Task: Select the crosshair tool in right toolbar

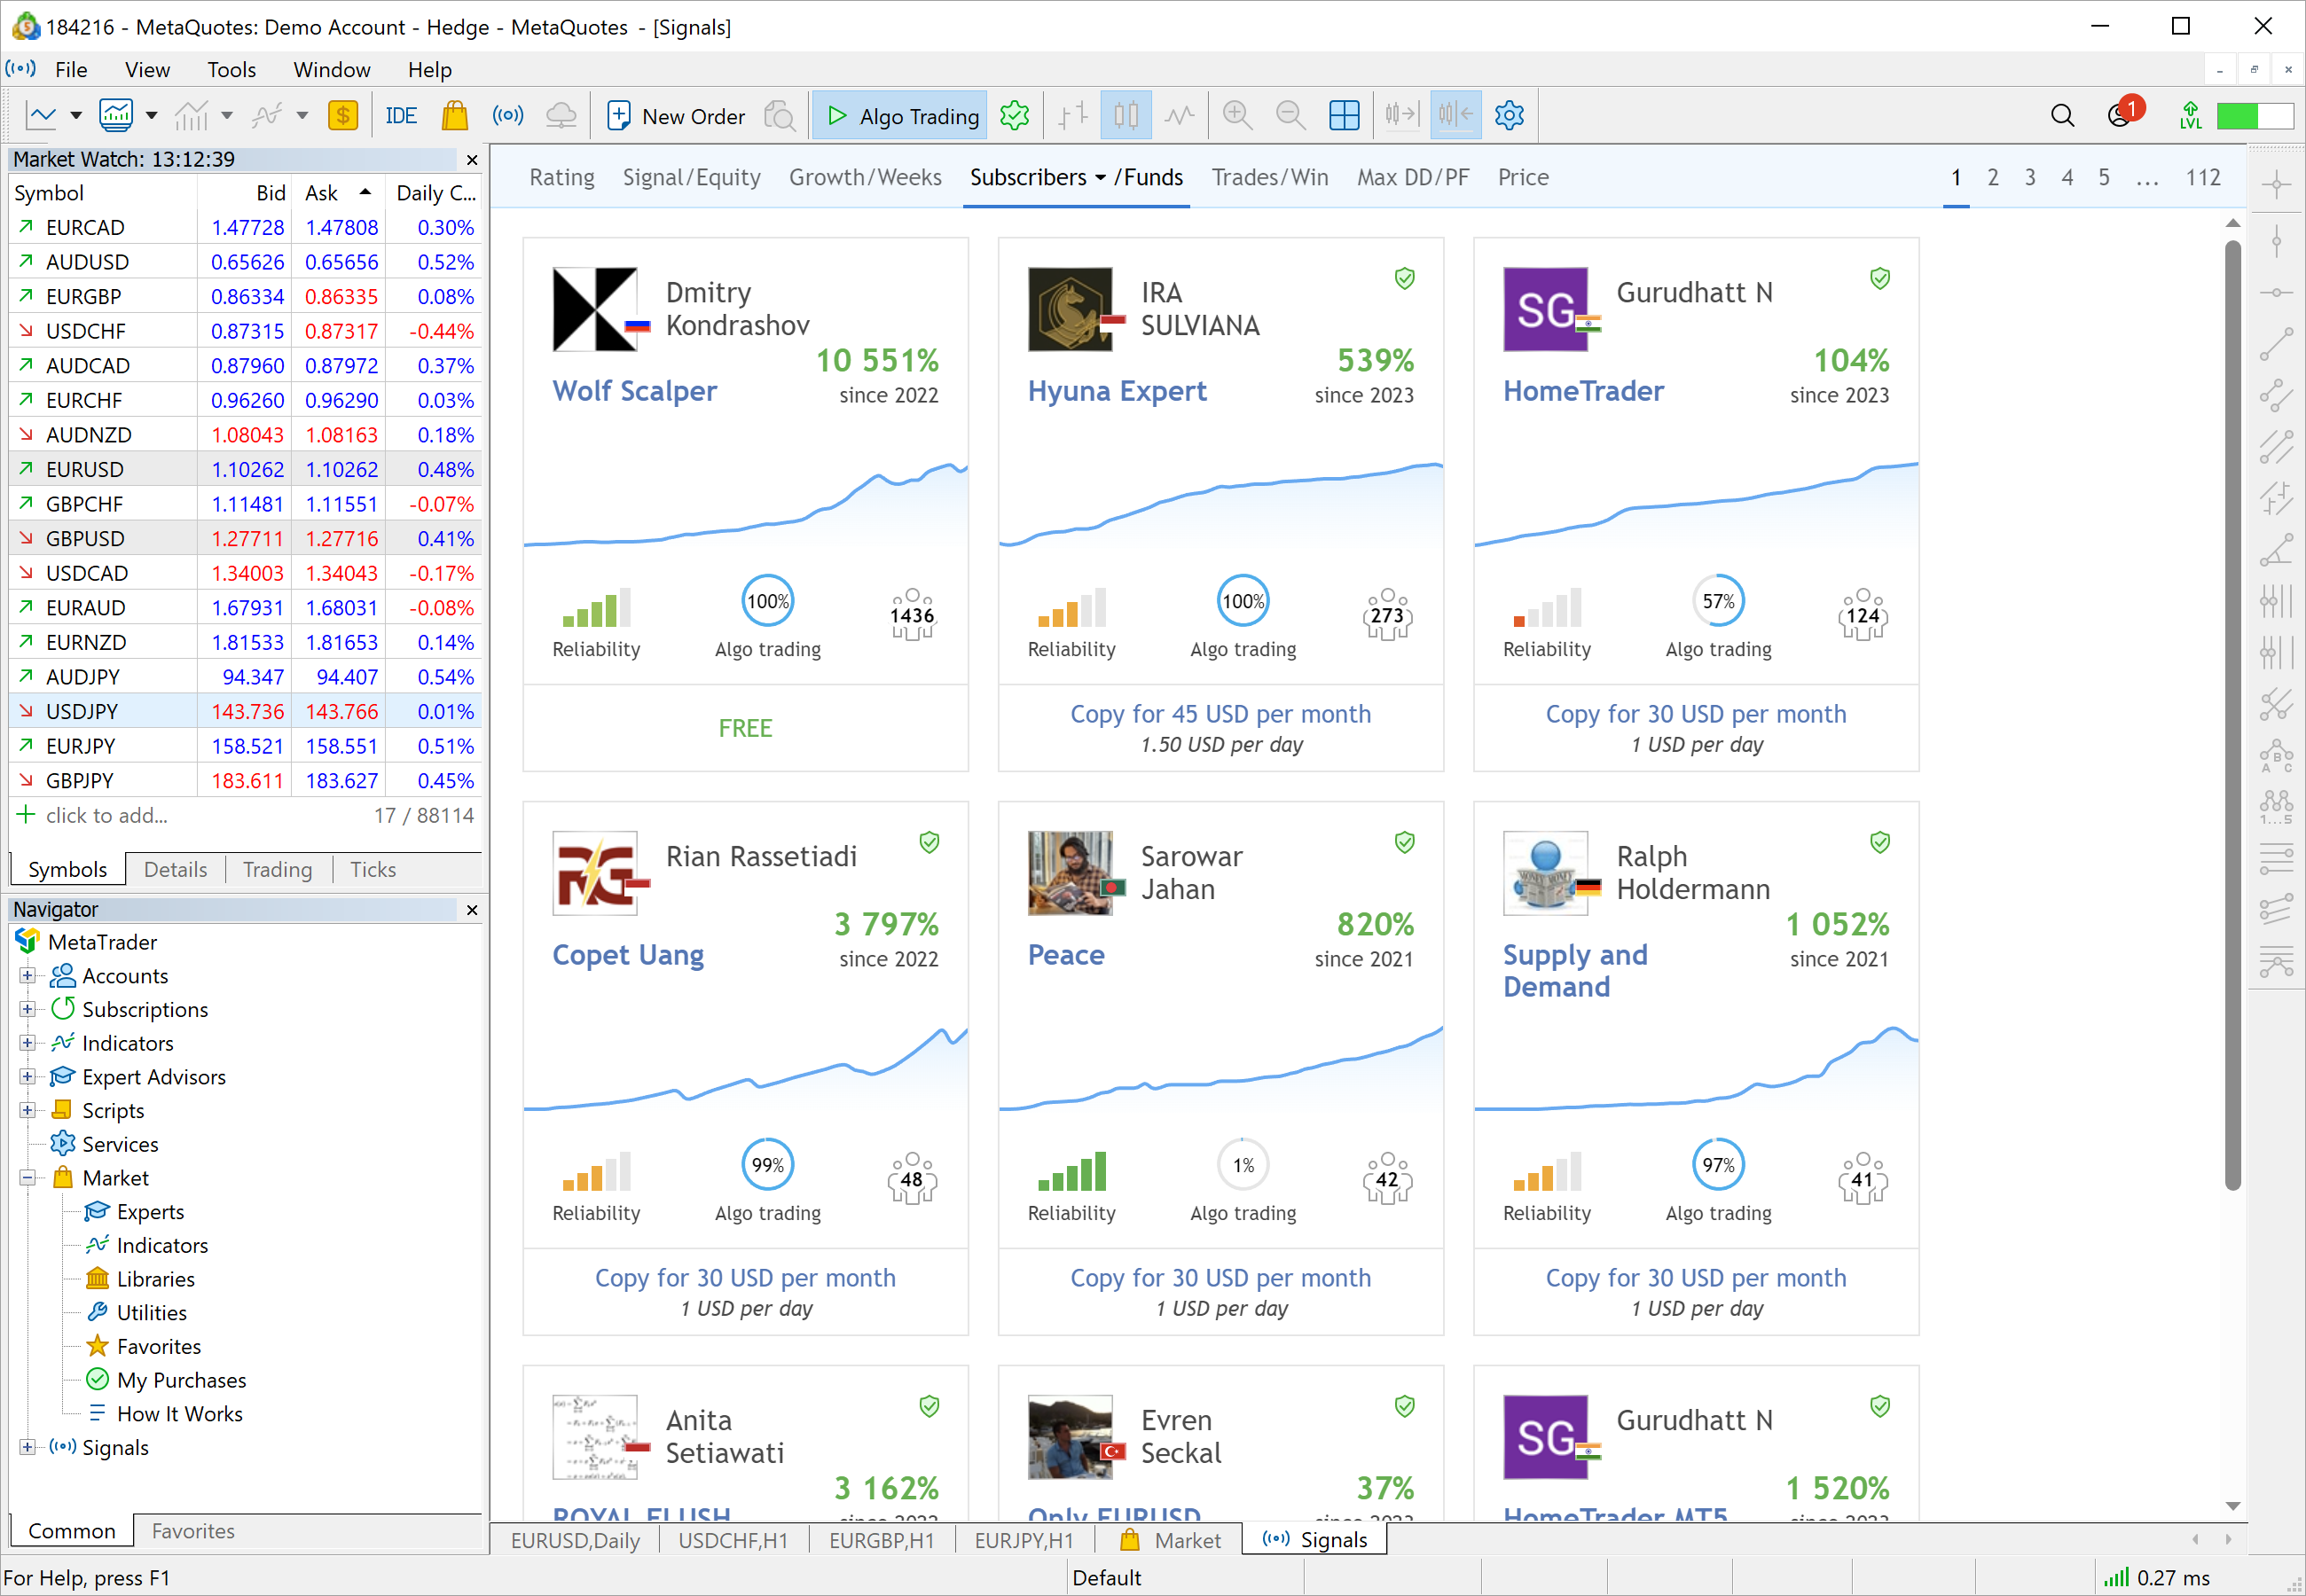Action: tap(2277, 185)
